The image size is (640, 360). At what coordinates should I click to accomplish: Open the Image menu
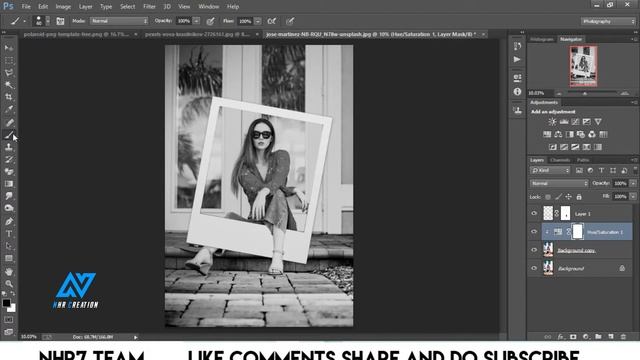pos(63,7)
